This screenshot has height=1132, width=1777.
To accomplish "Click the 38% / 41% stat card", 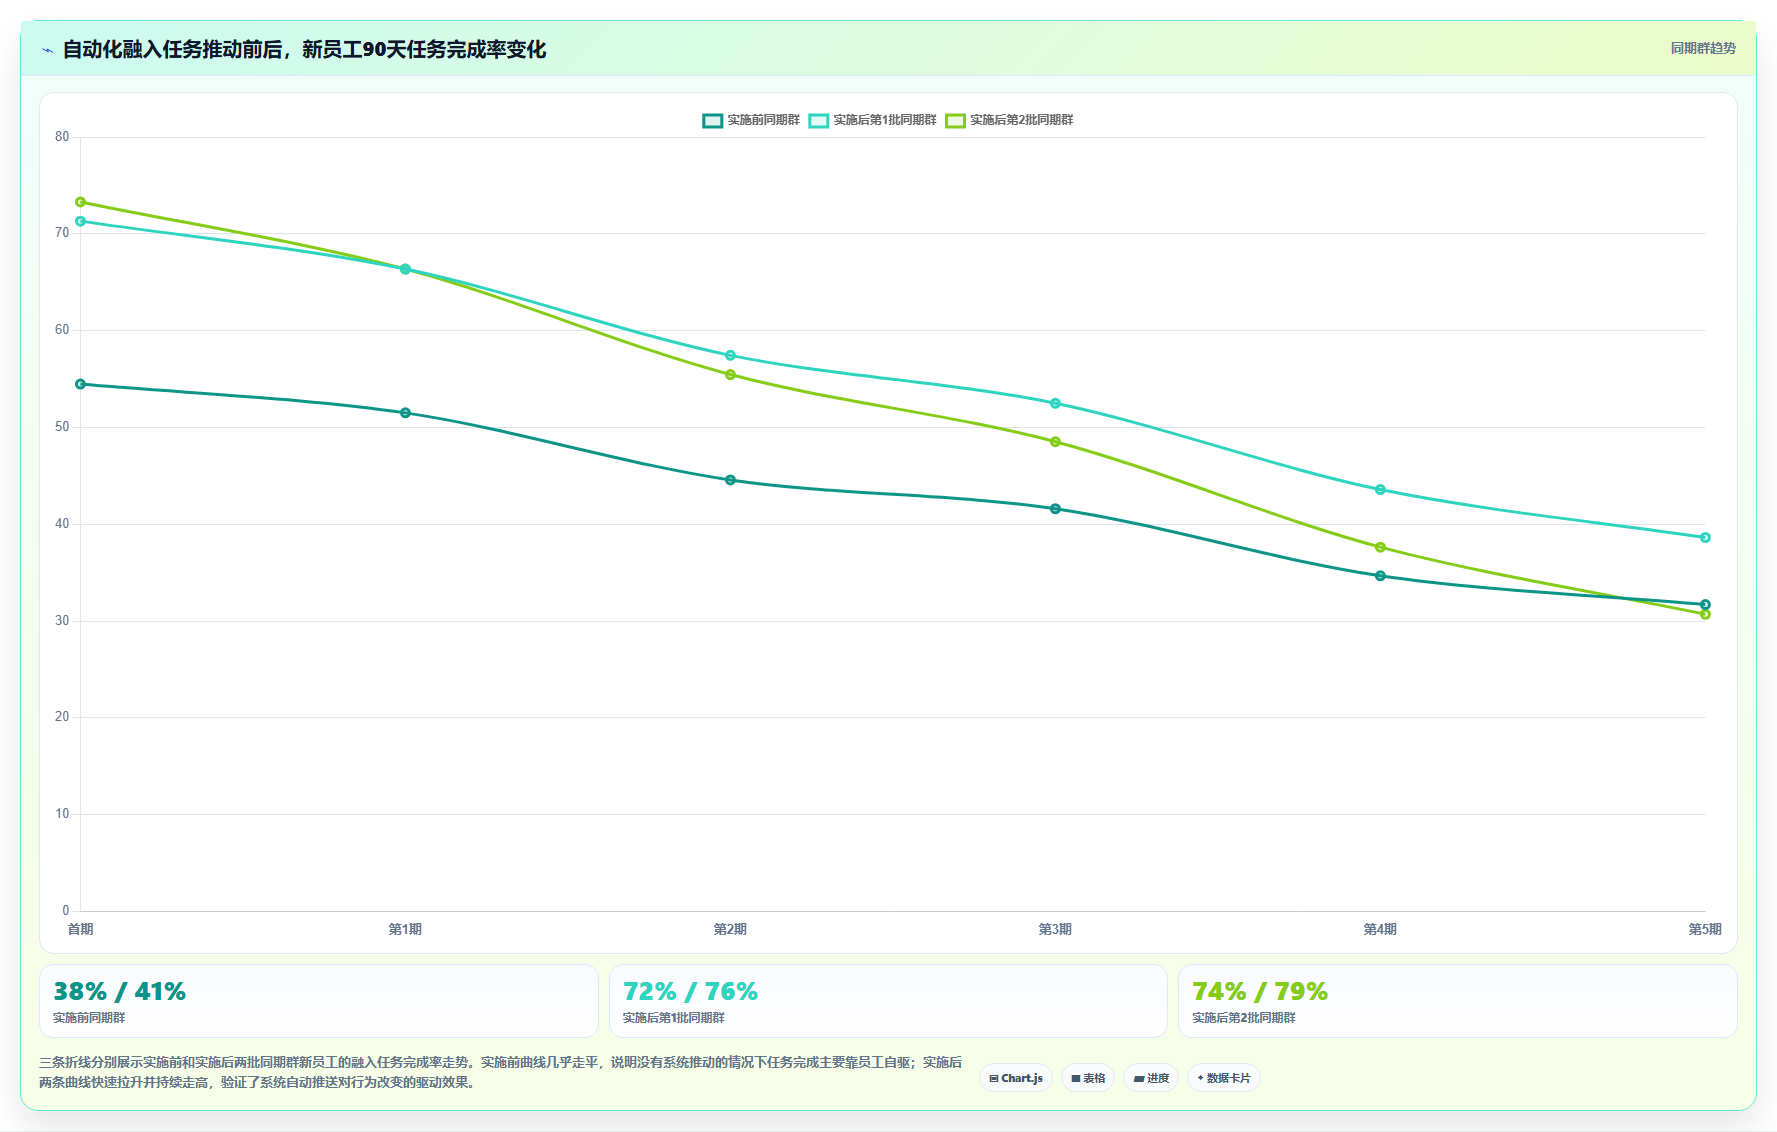I will point(319,1001).
